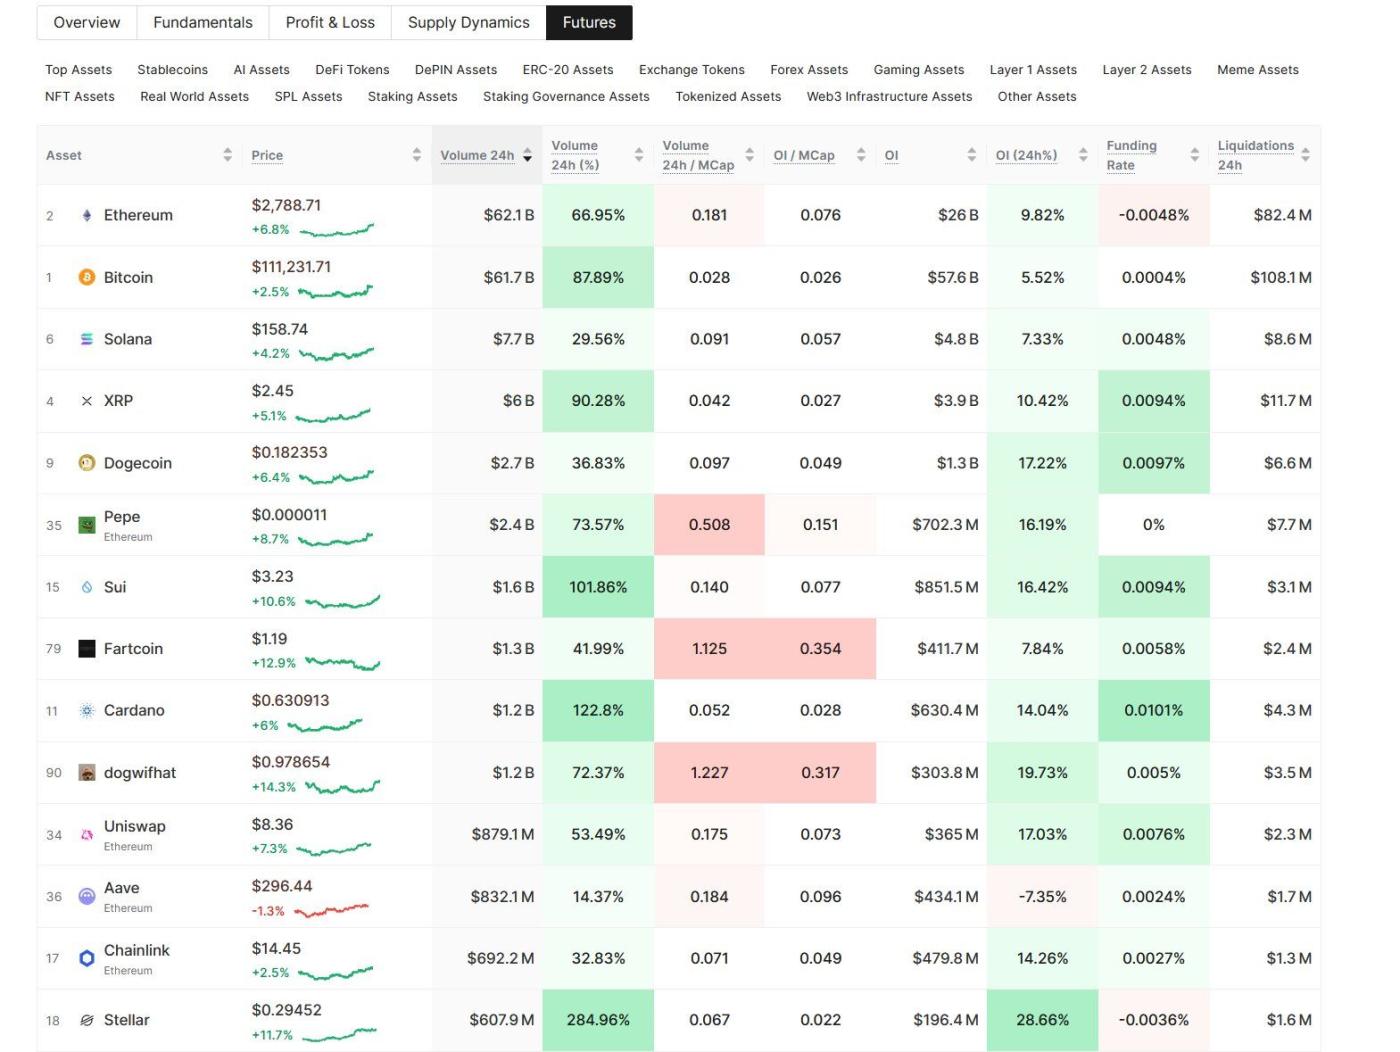Image resolution: width=1400 pixels, height=1052 pixels.
Task: Click the Solana token icon
Action: click(85, 339)
